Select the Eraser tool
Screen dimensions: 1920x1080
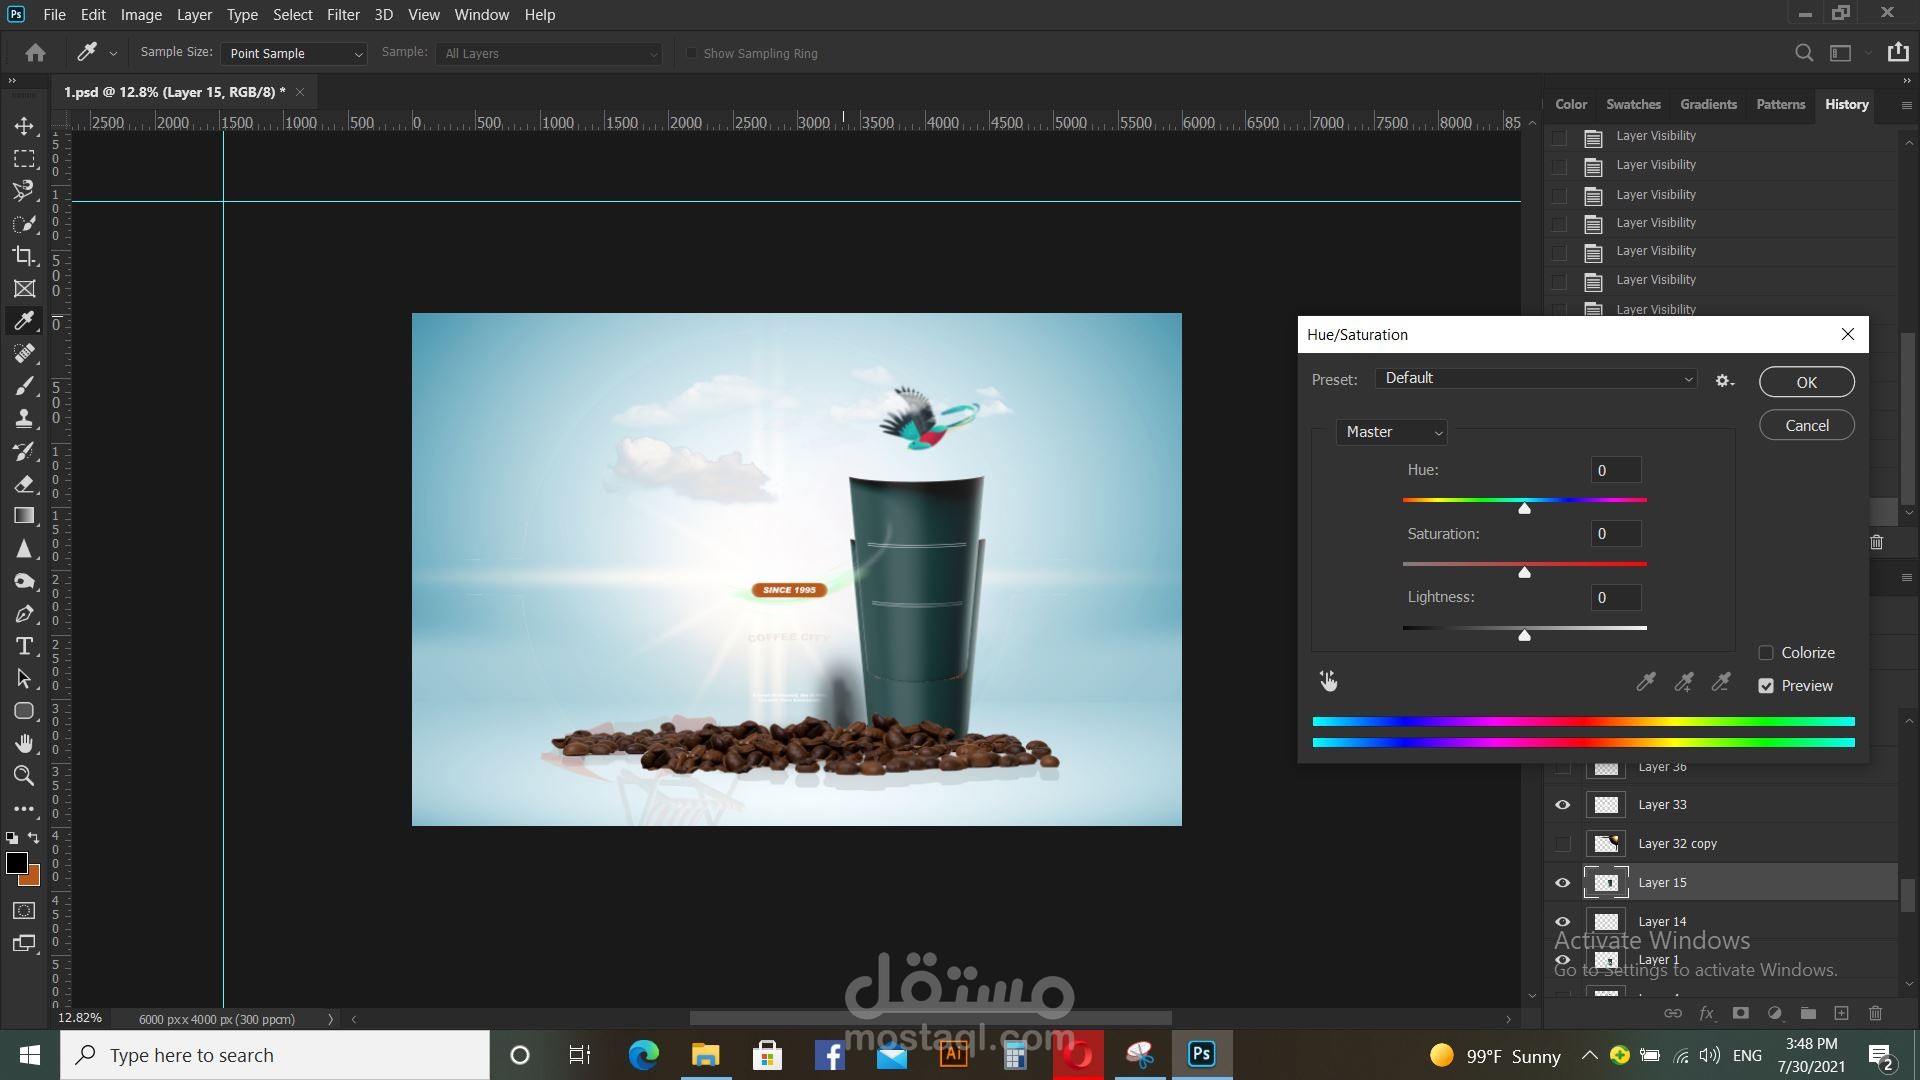point(24,484)
